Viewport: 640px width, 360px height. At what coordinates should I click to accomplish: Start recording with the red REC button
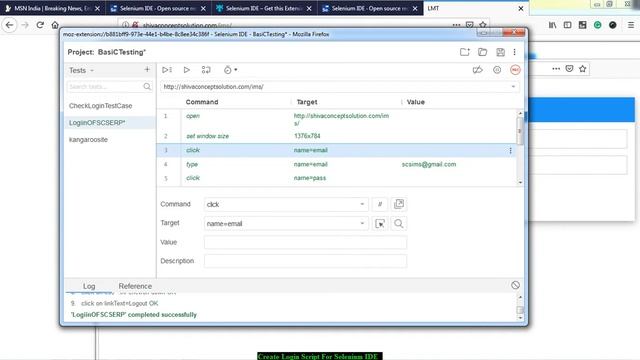pos(515,70)
